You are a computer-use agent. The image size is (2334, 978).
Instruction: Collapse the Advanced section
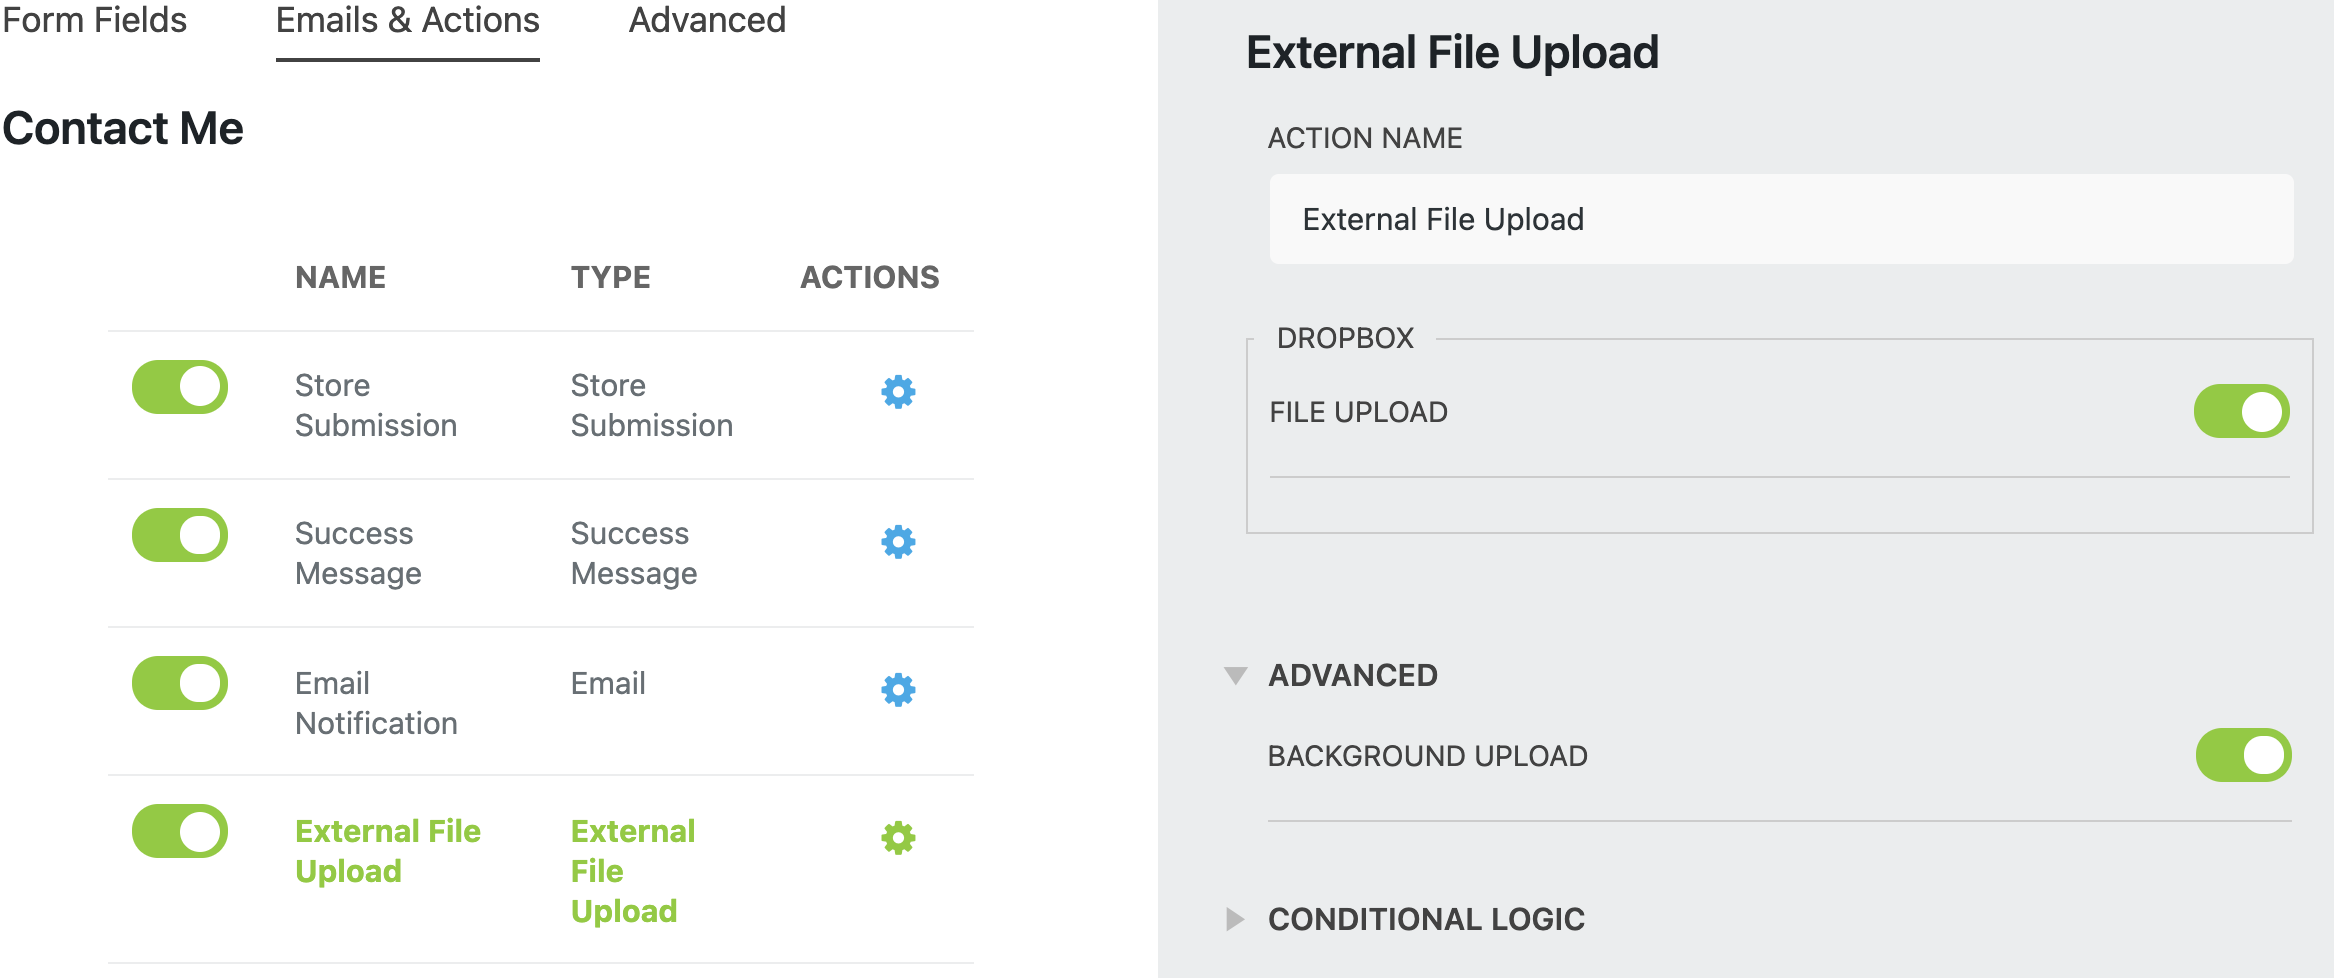coord(1237,674)
